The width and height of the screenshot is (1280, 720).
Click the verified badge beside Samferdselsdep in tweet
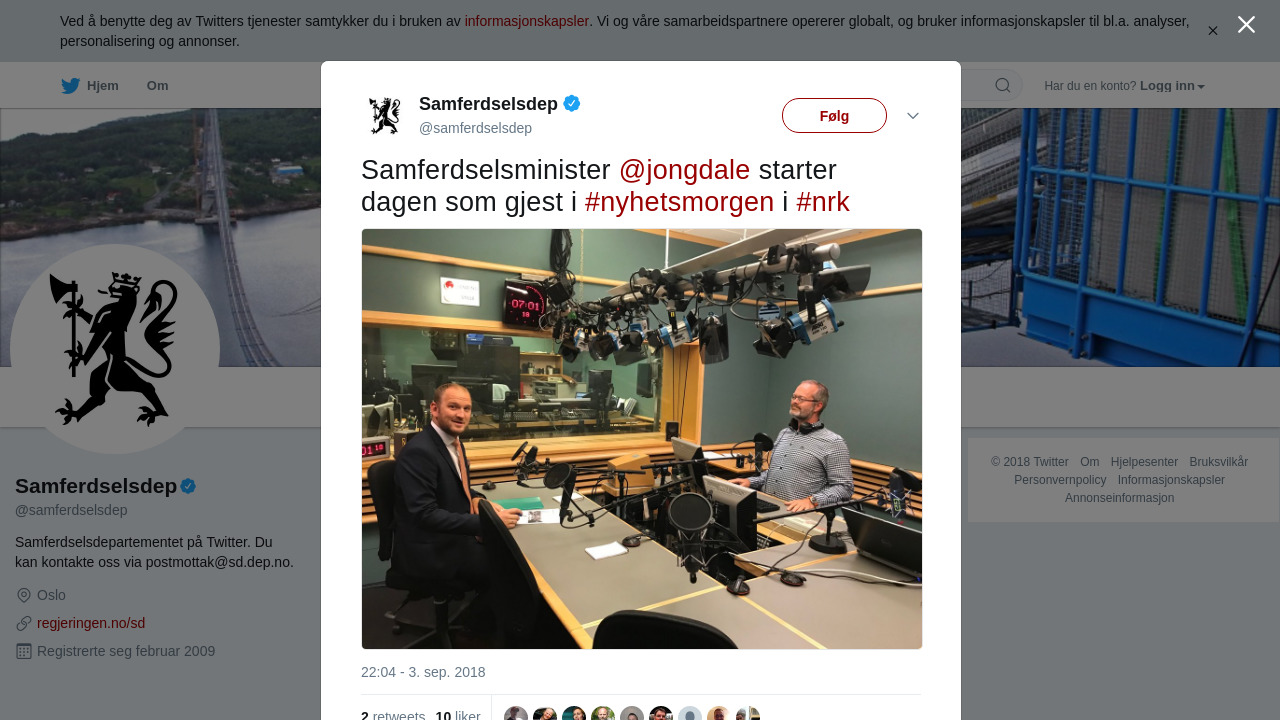(x=572, y=103)
